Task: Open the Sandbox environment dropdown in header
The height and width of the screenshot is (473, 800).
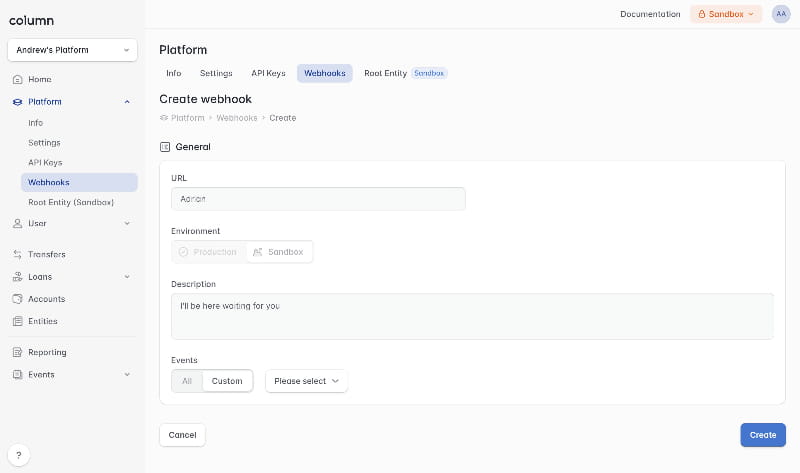Action: click(x=726, y=14)
